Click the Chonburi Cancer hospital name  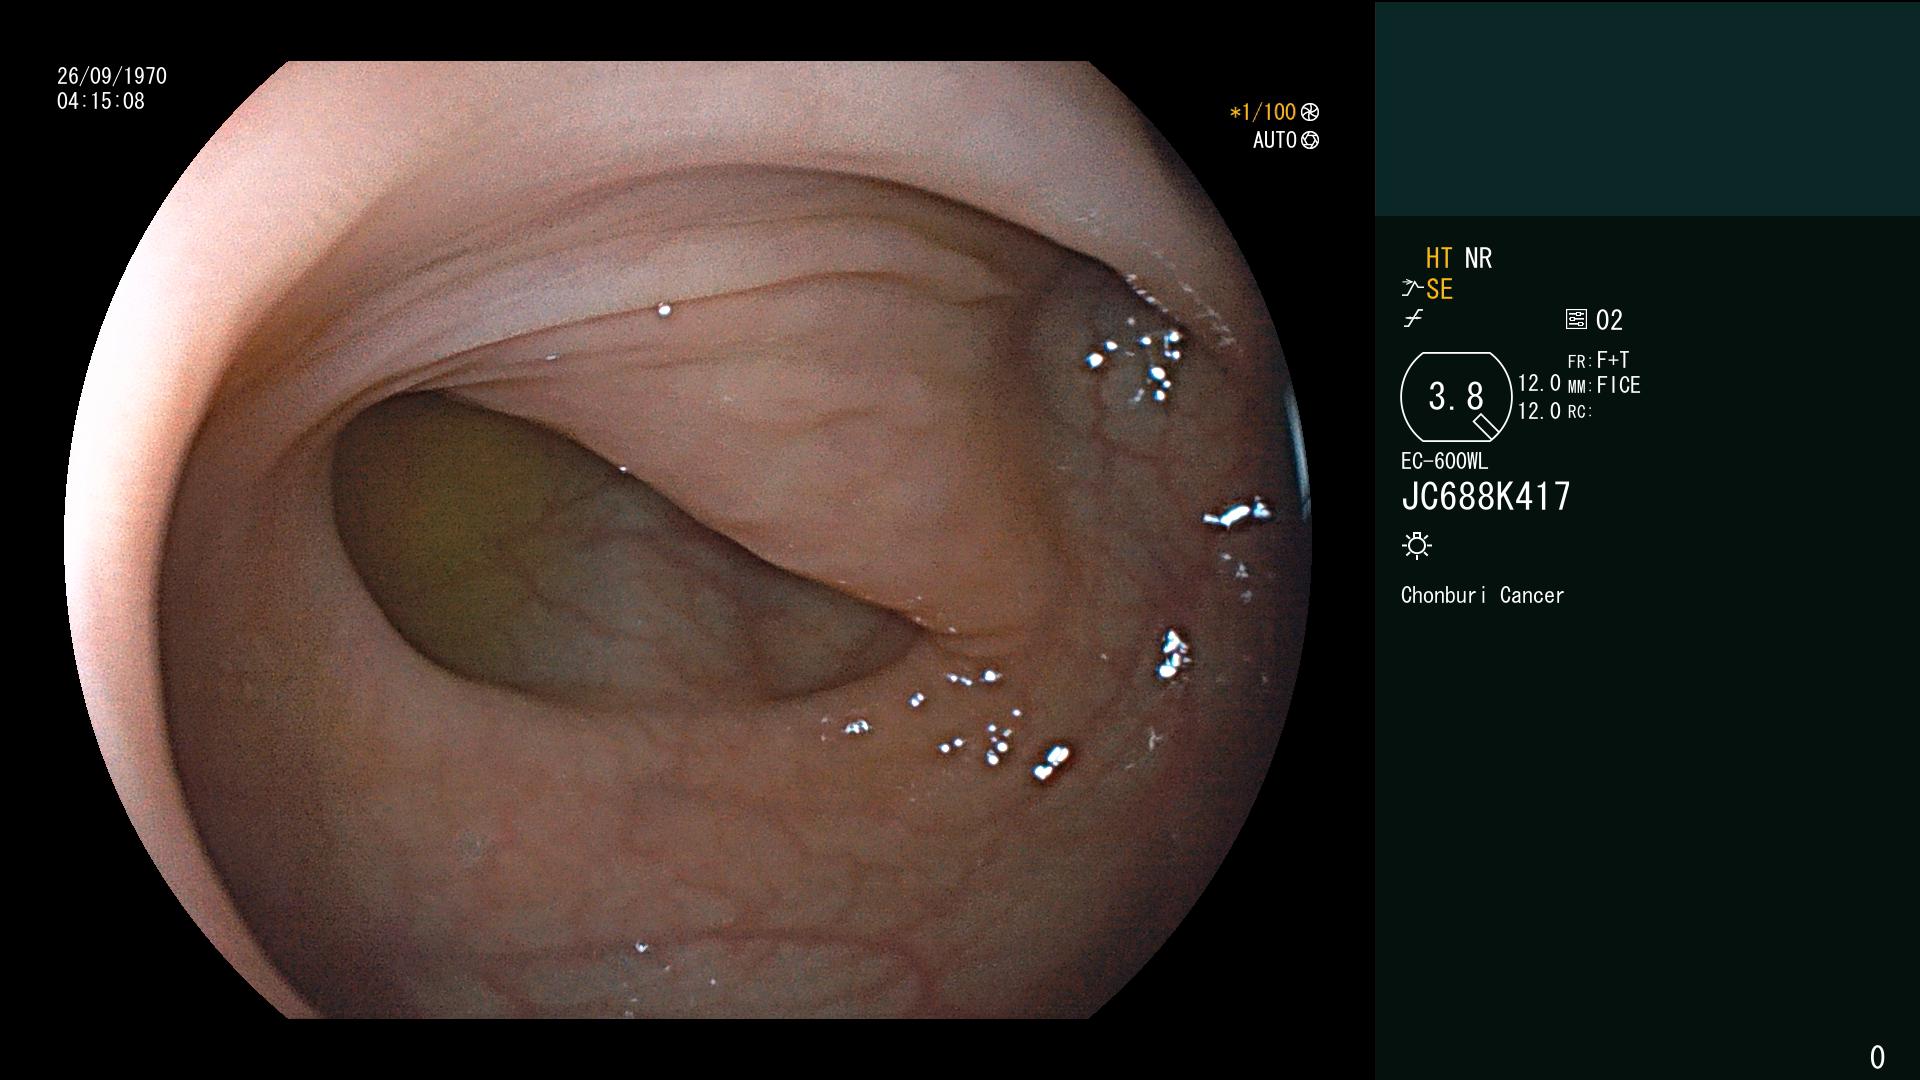point(1482,595)
